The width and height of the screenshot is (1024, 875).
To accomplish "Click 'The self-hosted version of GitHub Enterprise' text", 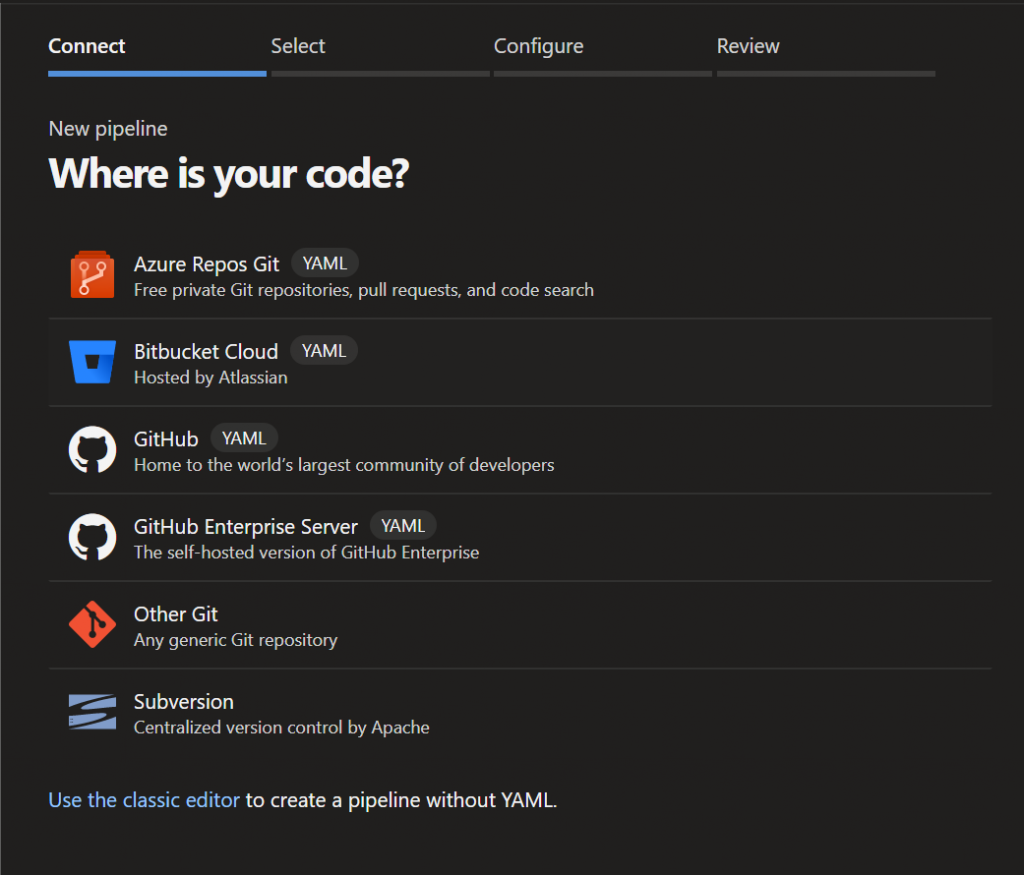I will coord(306,552).
